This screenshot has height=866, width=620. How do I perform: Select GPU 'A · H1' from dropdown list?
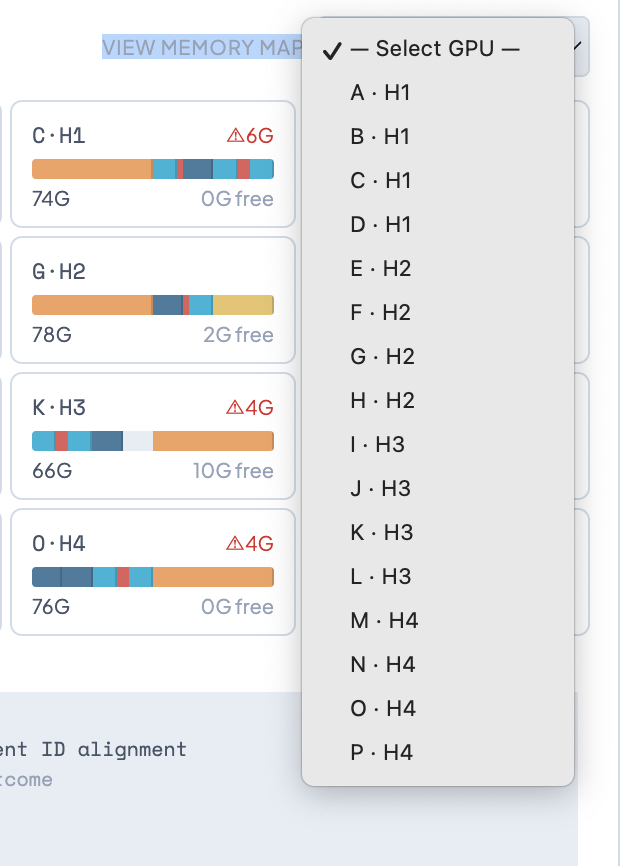pyautogui.click(x=381, y=93)
